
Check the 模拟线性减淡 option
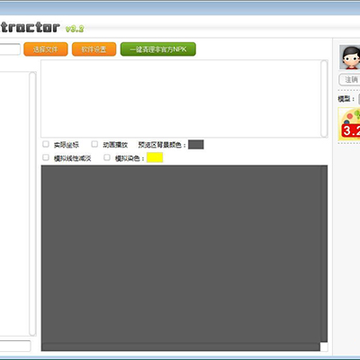coord(46,157)
